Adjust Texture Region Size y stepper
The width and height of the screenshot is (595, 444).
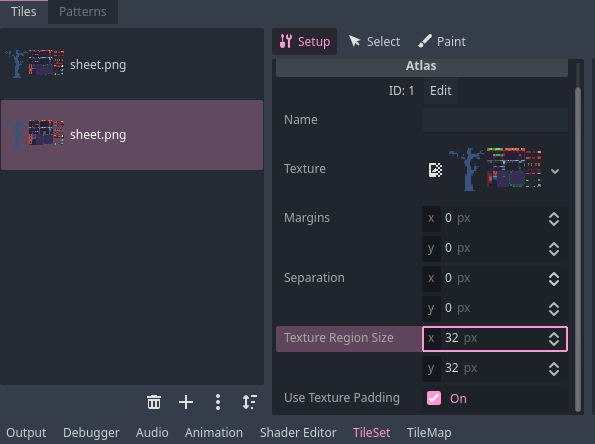(554, 369)
